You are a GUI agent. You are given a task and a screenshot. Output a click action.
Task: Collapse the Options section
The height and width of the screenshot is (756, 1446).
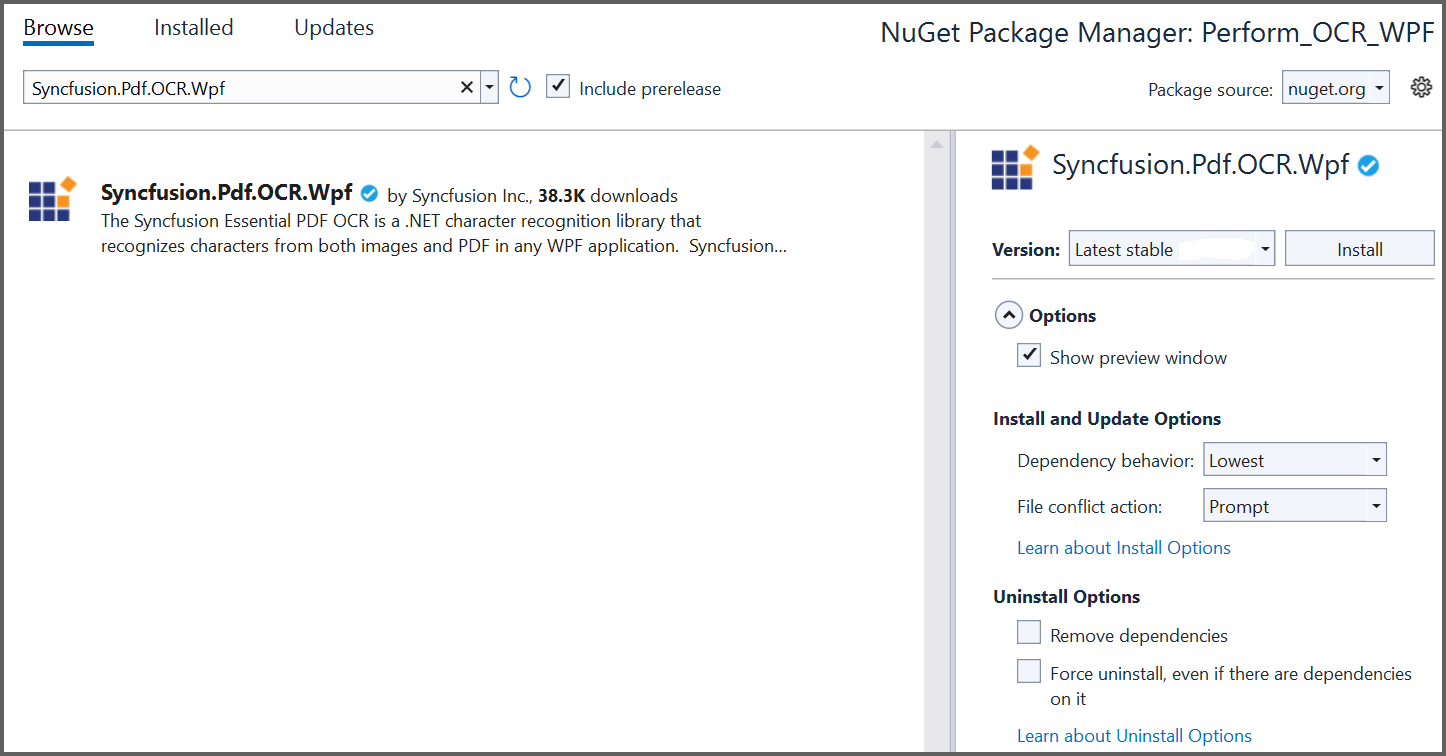pyautogui.click(x=1008, y=315)
